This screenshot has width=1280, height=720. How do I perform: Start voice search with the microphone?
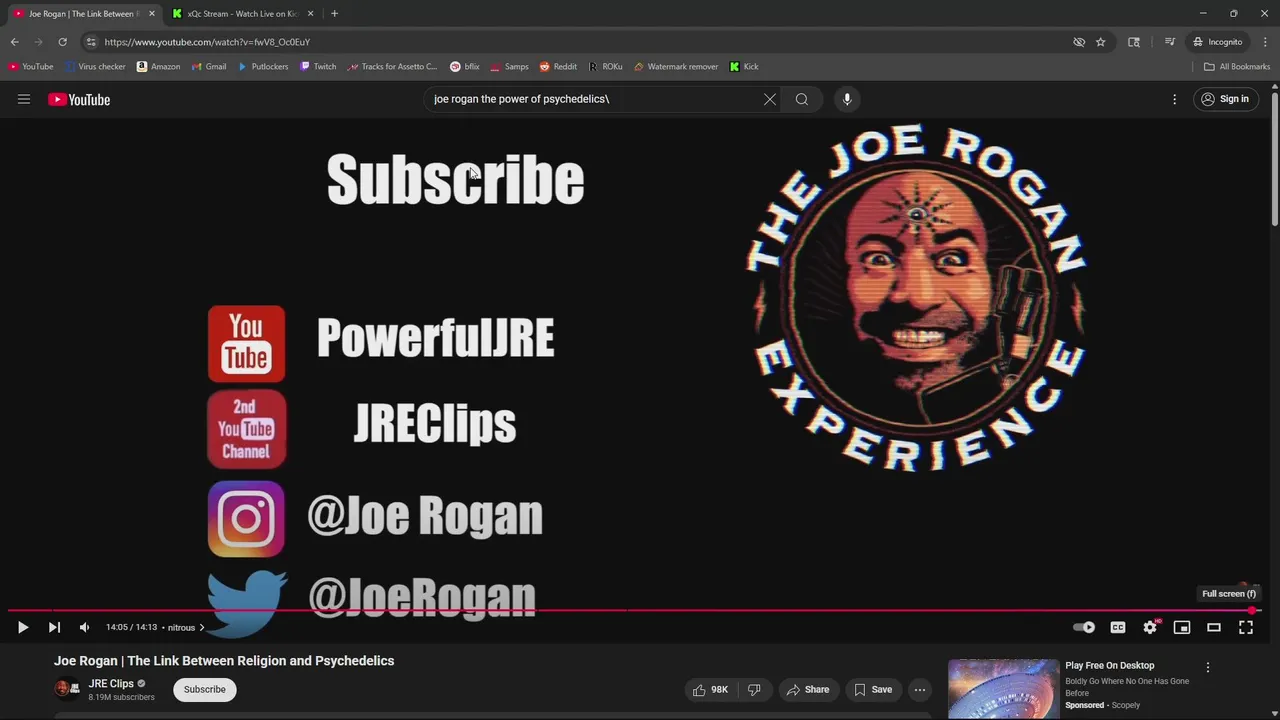click(847, 99)
